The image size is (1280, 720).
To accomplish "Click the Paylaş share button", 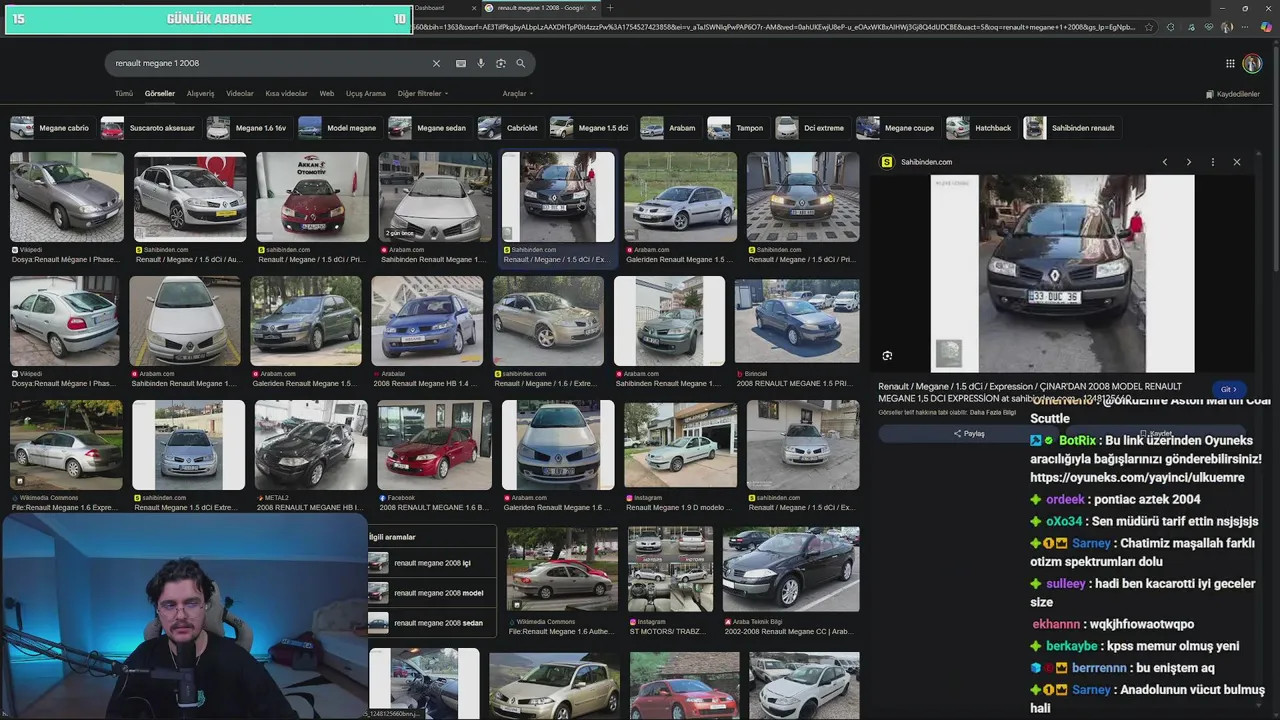I will 969,433.
